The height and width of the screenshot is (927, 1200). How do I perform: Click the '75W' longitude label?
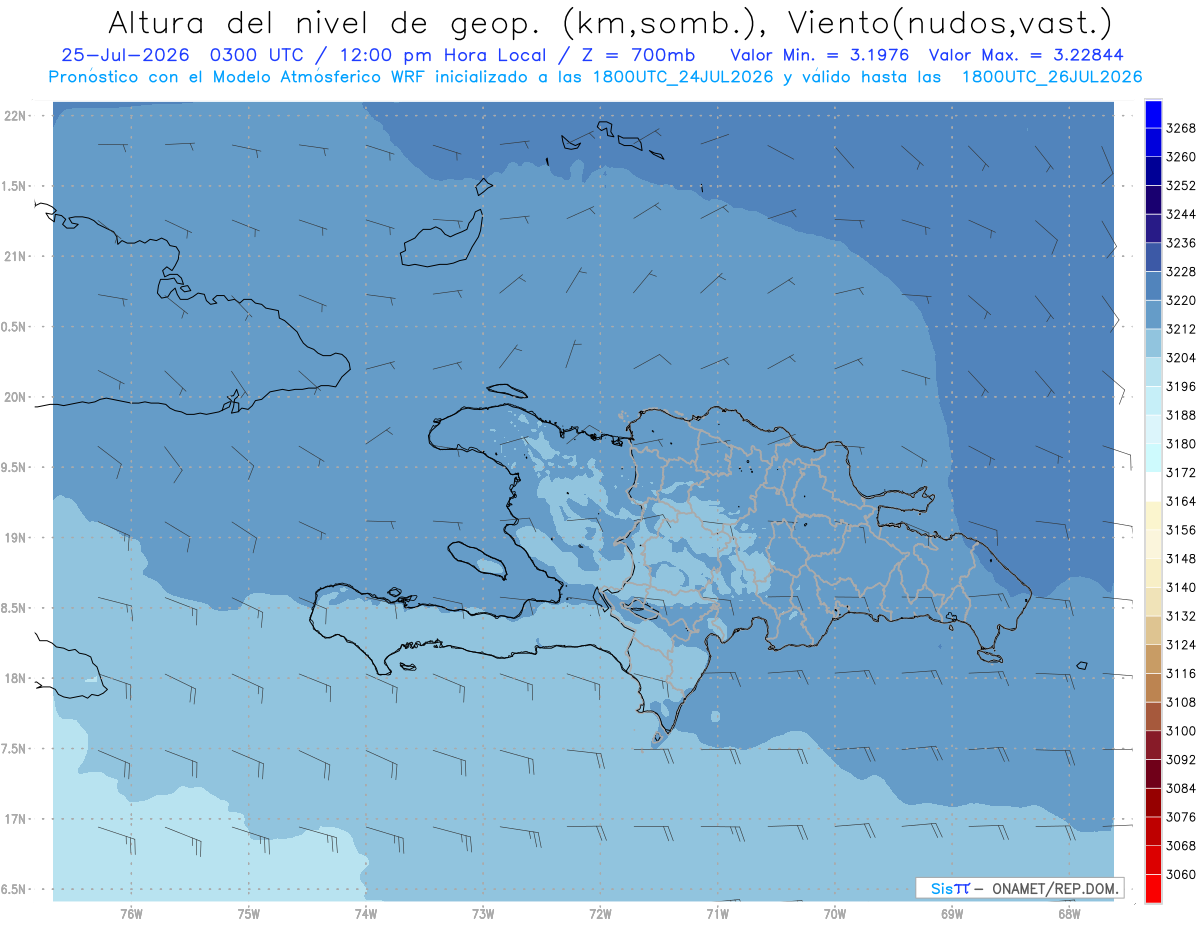tap(249, 913)
